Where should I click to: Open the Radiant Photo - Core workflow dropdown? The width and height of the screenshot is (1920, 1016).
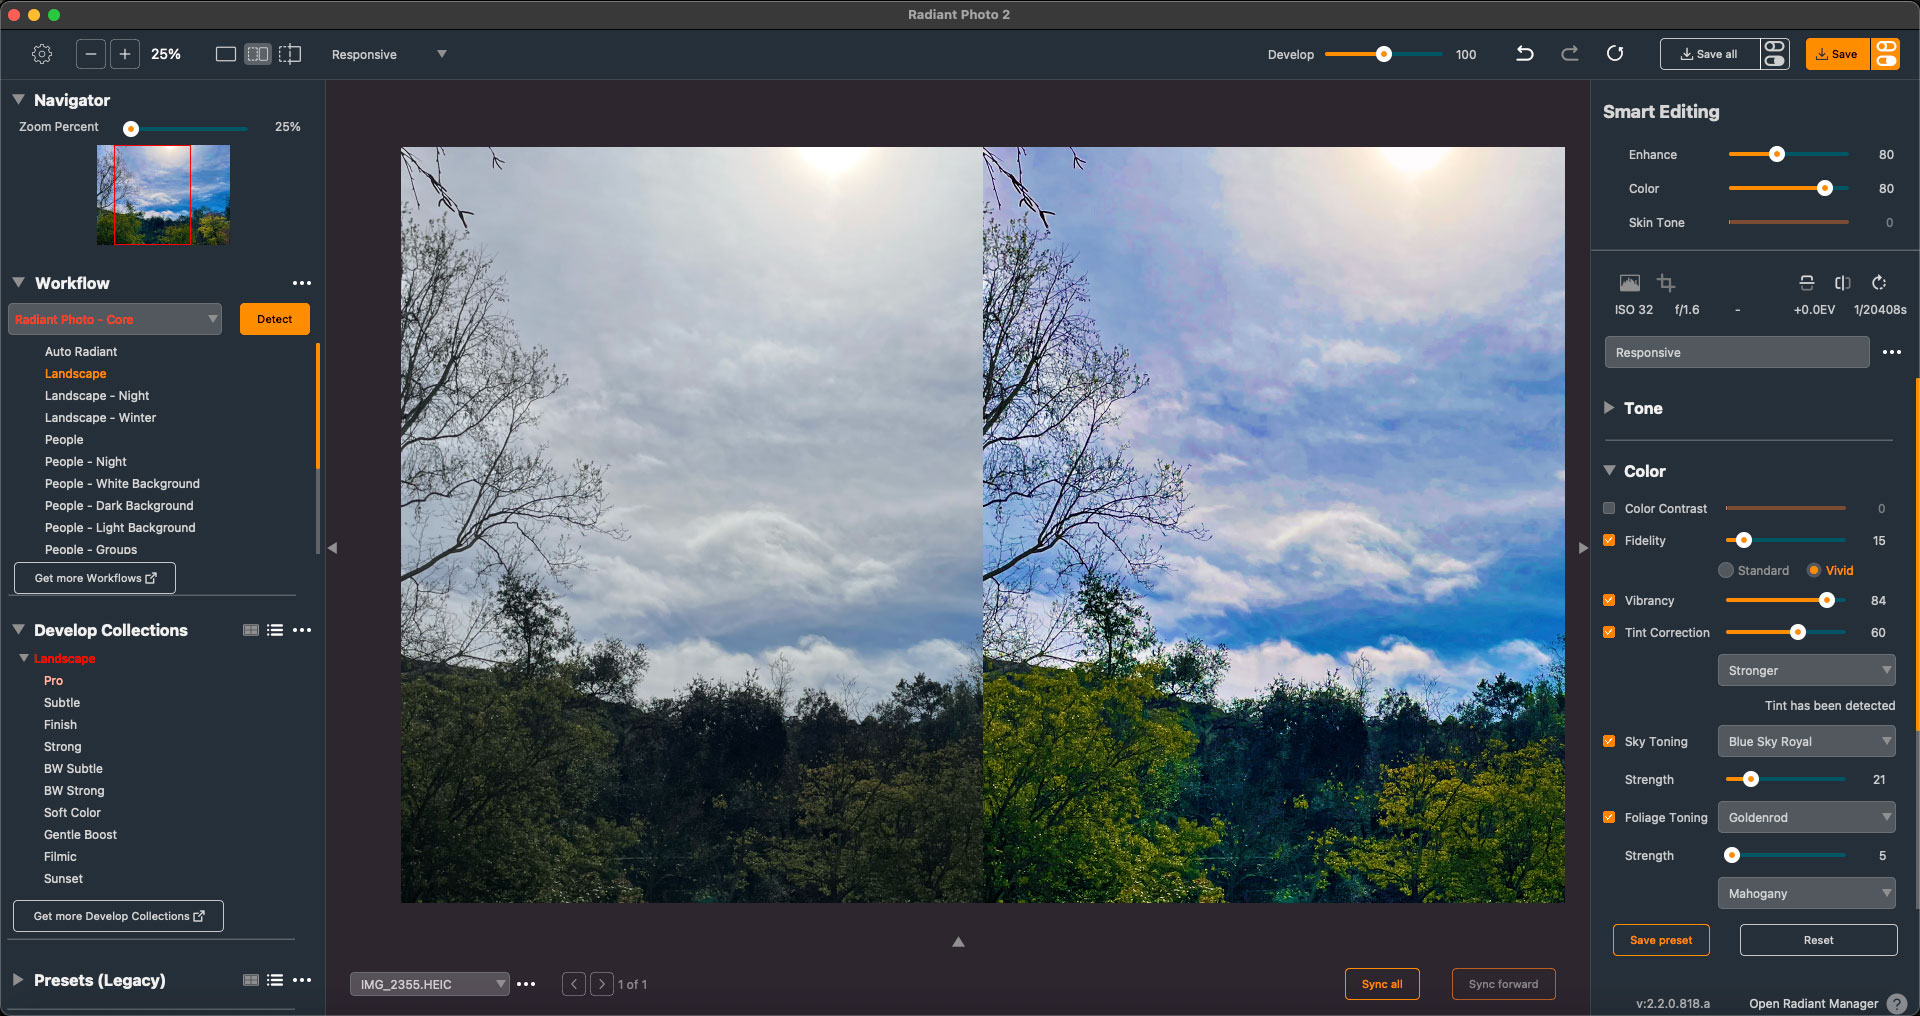coord(115,319)
